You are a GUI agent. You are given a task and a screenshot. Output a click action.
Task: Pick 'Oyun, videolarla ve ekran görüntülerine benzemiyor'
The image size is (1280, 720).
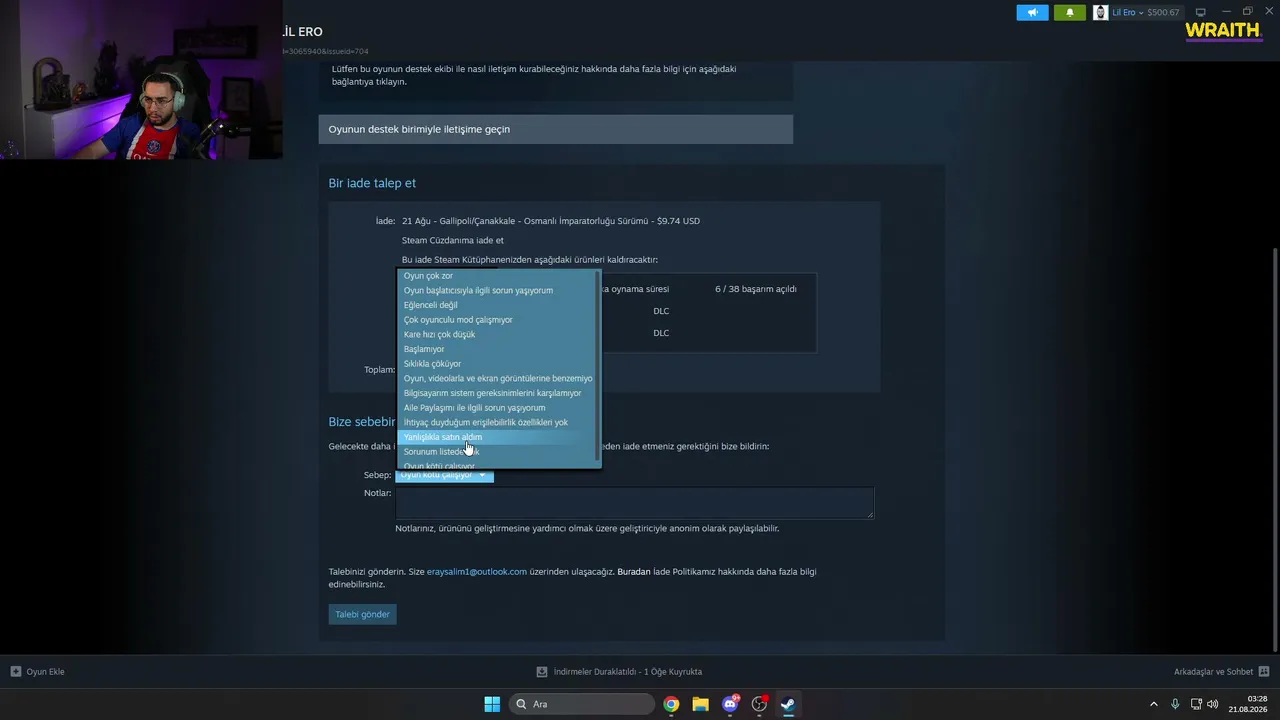pos(498,378)
